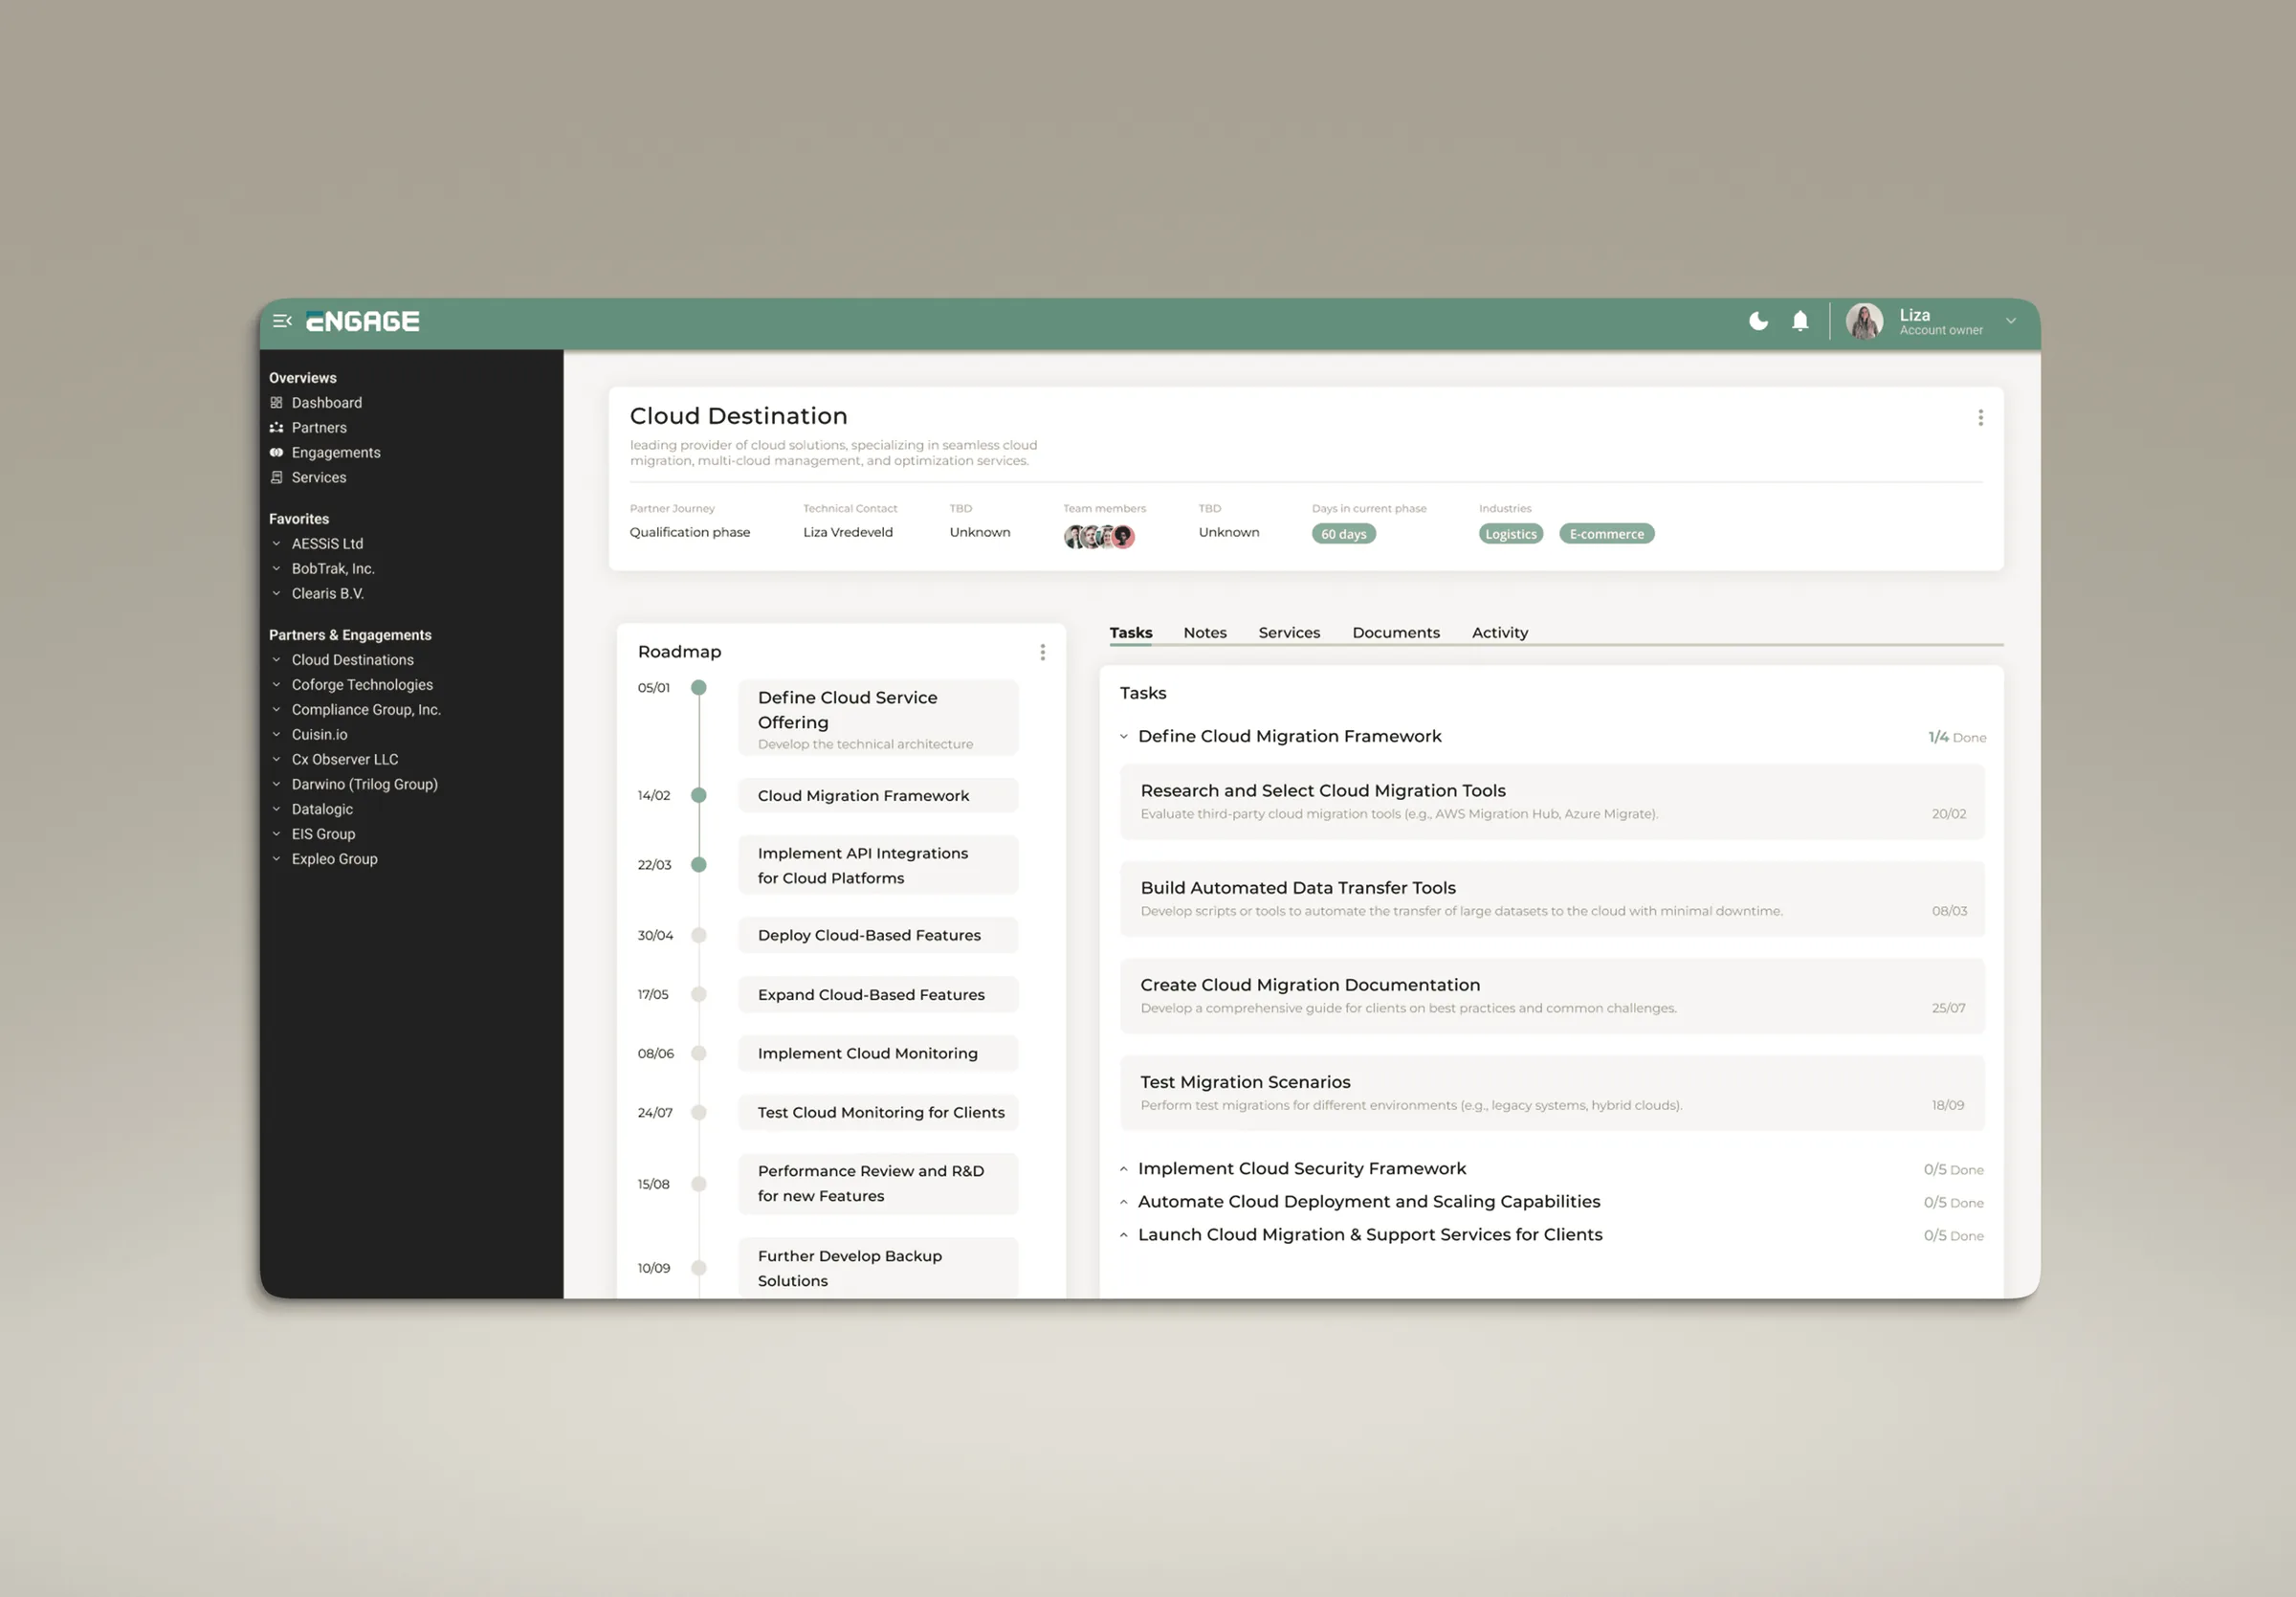The height and width of the screenshot is (1597, 2296).
Task: Open the Activity tab
Action: pos(1500,633)
